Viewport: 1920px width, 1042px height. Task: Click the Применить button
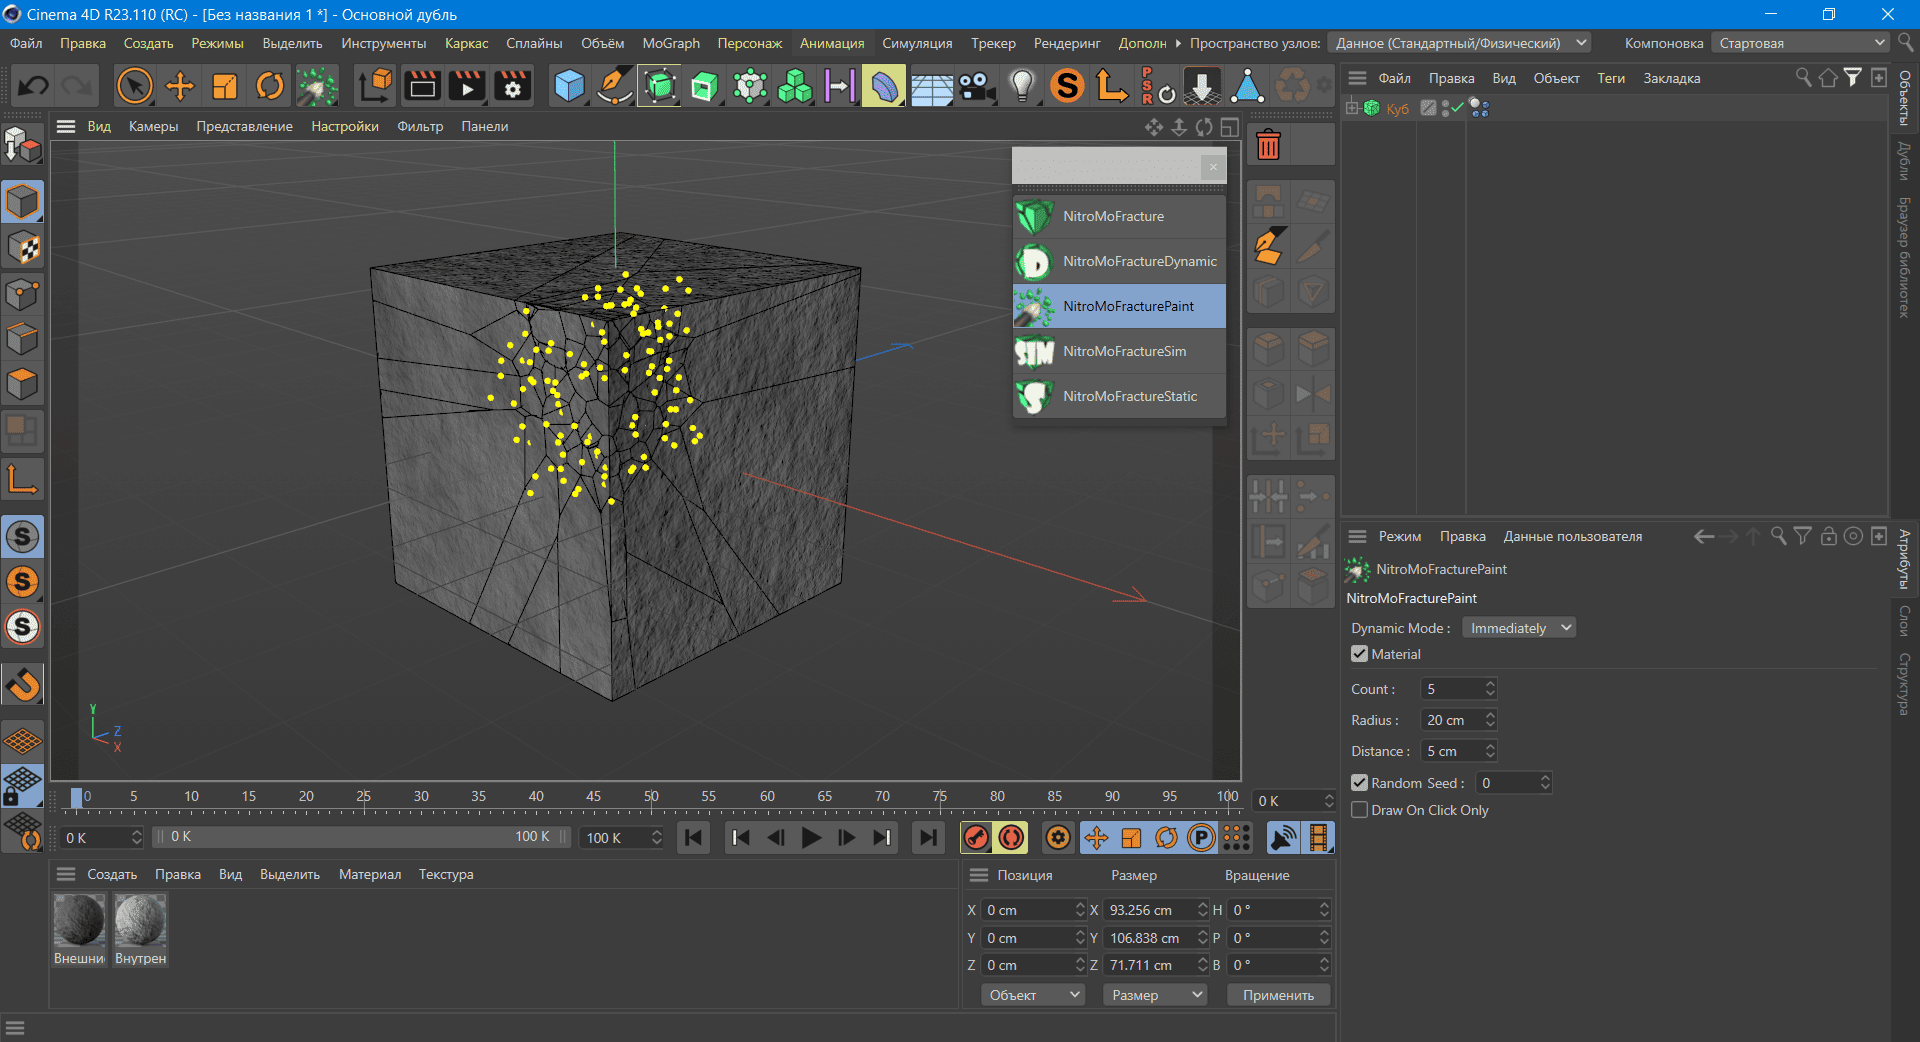pos(1278,995)
